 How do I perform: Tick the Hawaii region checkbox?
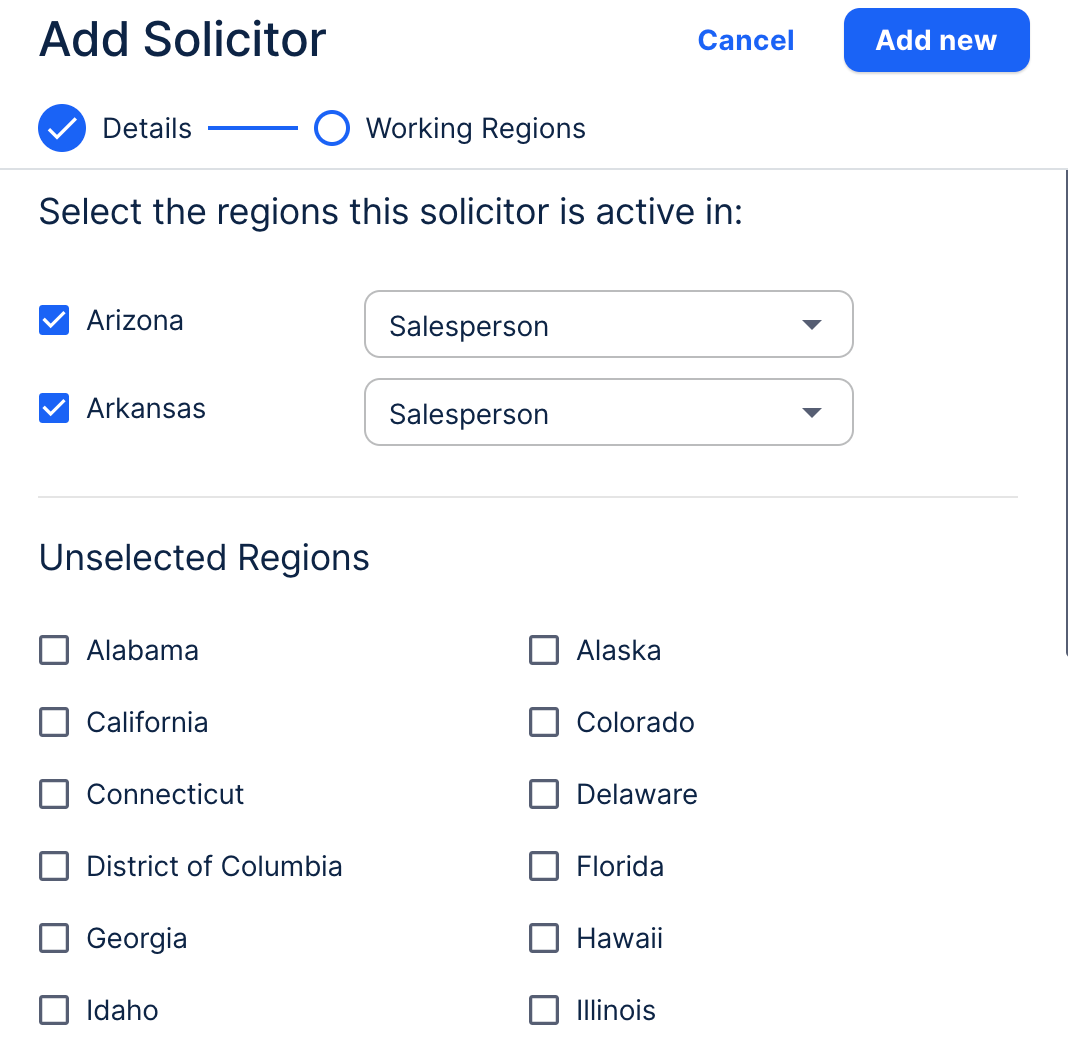[x=544, y=938]
